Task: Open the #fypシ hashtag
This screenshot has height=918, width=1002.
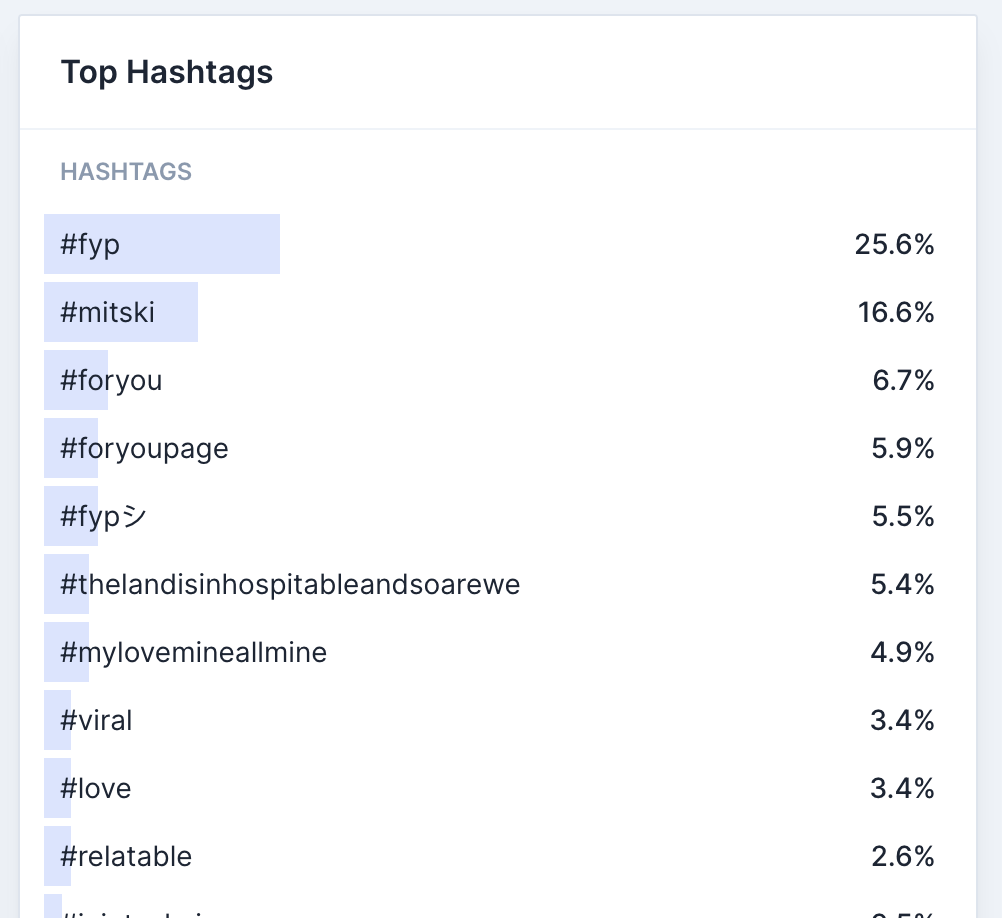Action: pos(104,516)
